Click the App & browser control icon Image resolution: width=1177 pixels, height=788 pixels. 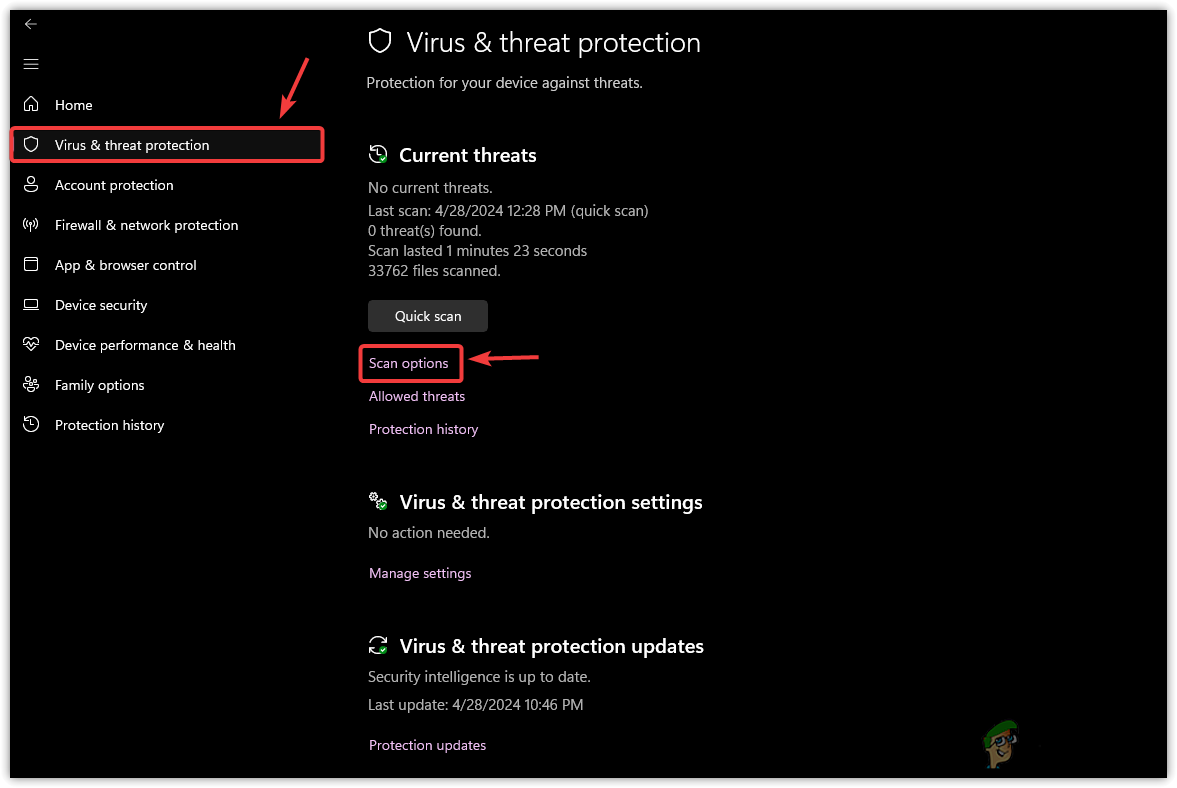[31, 265]
